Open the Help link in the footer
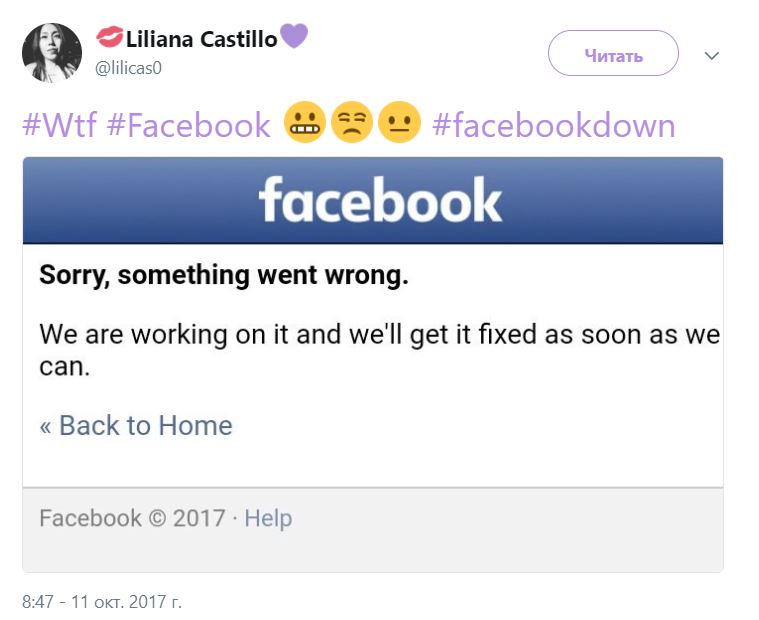Image resolution: width=759 pixels, height=620 pixels. (268, 518)
